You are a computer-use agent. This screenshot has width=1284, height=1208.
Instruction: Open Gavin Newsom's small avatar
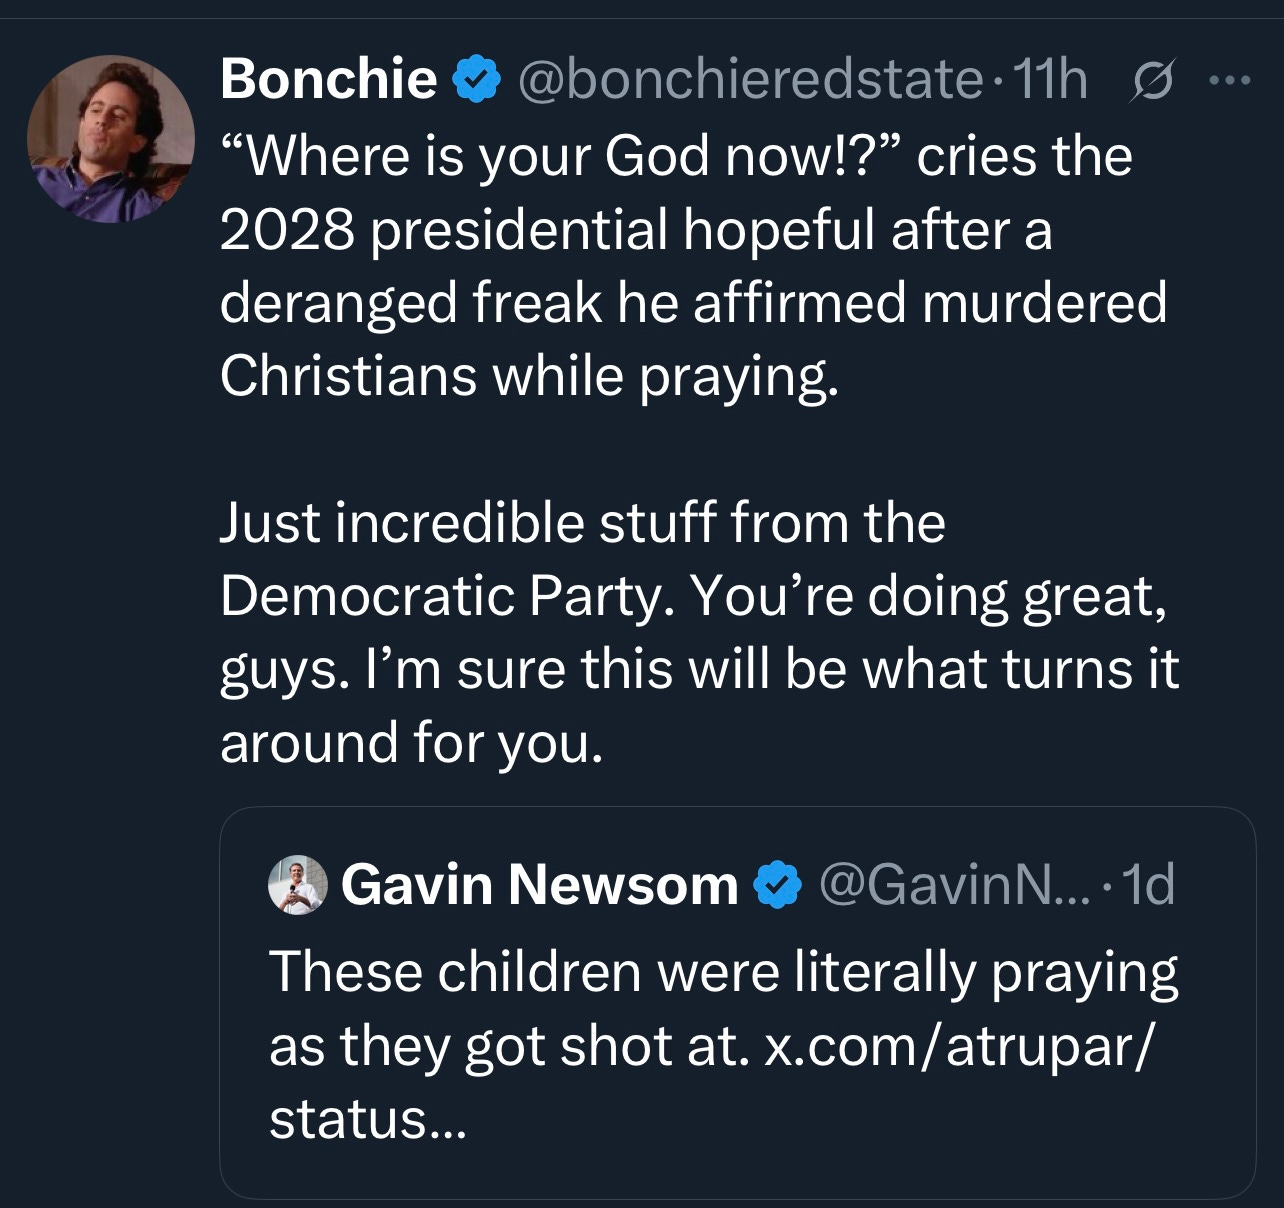(298, 885)
